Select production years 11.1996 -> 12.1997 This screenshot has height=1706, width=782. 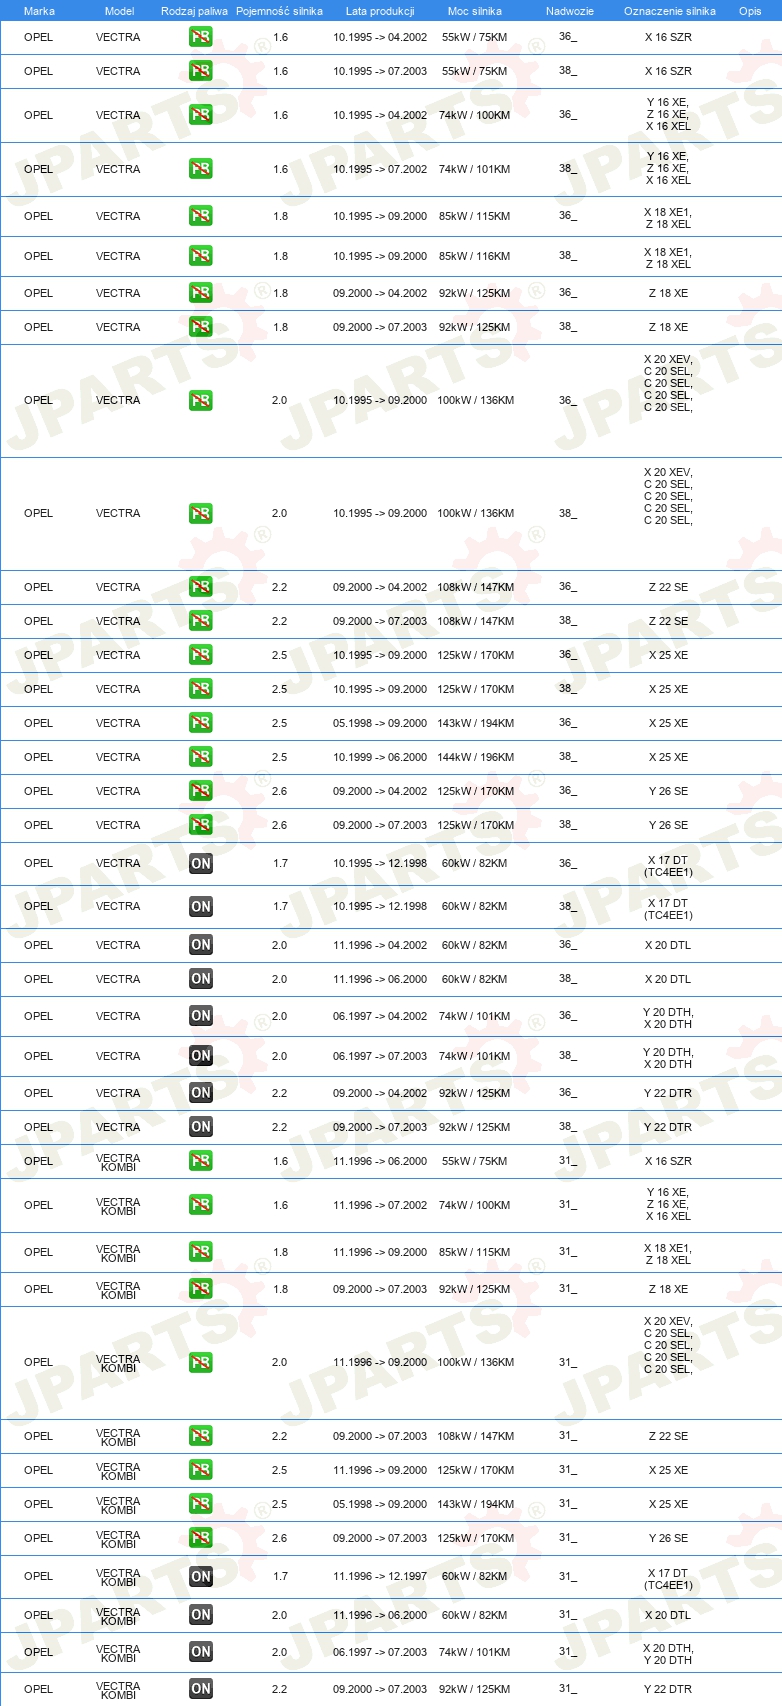(380, 1576)
